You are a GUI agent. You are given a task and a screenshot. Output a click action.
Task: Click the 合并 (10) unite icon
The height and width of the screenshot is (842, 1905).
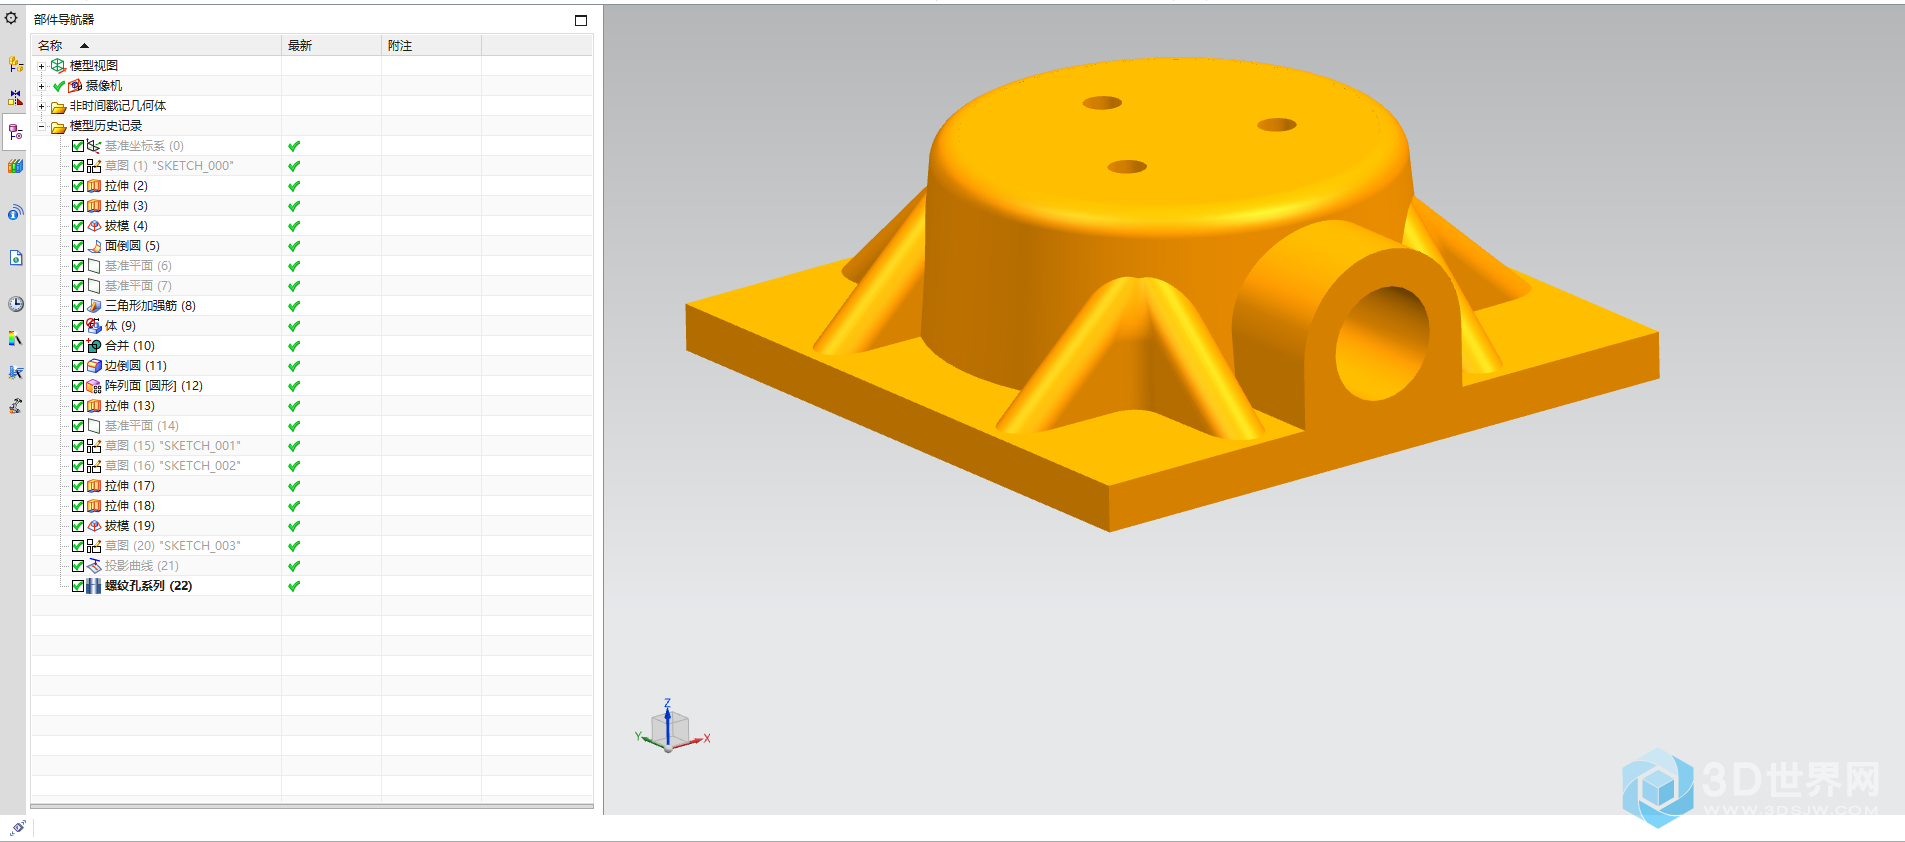click(x=94, y=346)
